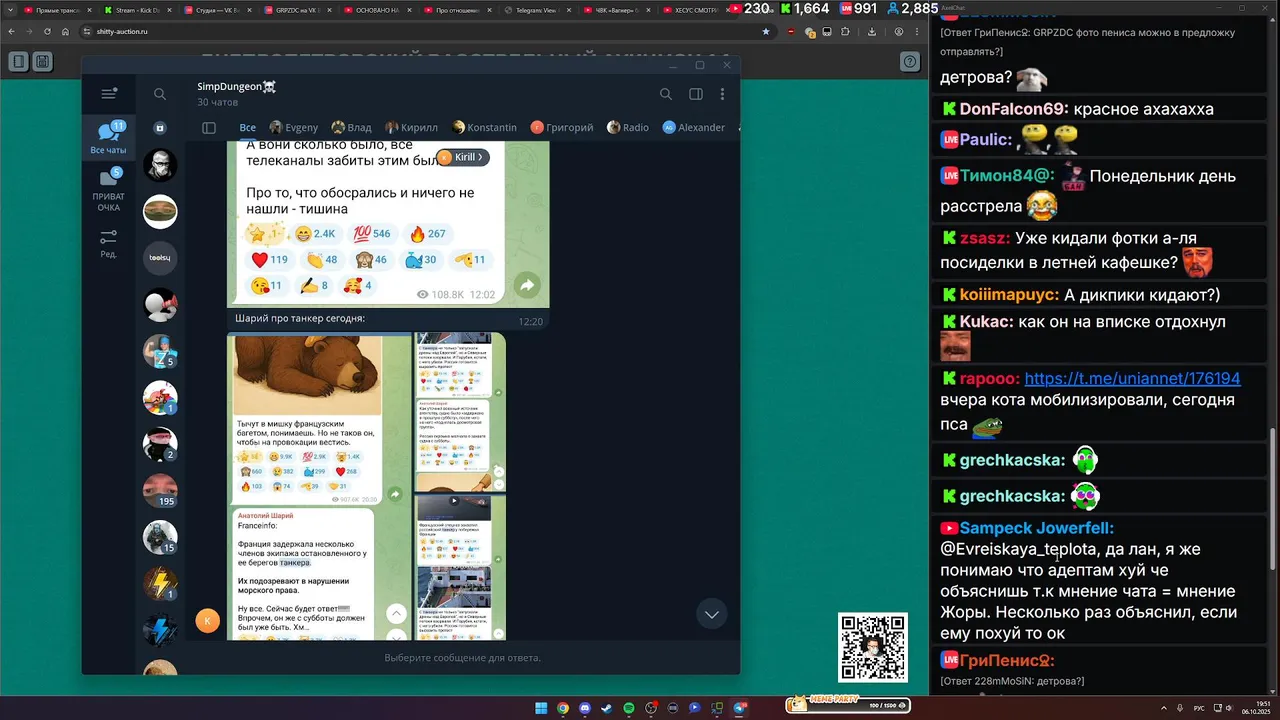1280x720 pixels.
Task: Click the 'Анатолий Шарий' author name
Action: (x=266, y=516)
